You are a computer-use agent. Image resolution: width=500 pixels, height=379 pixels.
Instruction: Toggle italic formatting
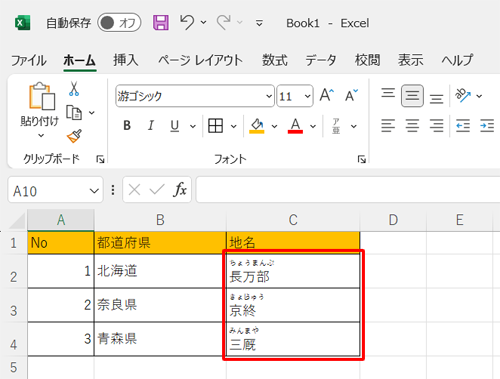point(151,126)
